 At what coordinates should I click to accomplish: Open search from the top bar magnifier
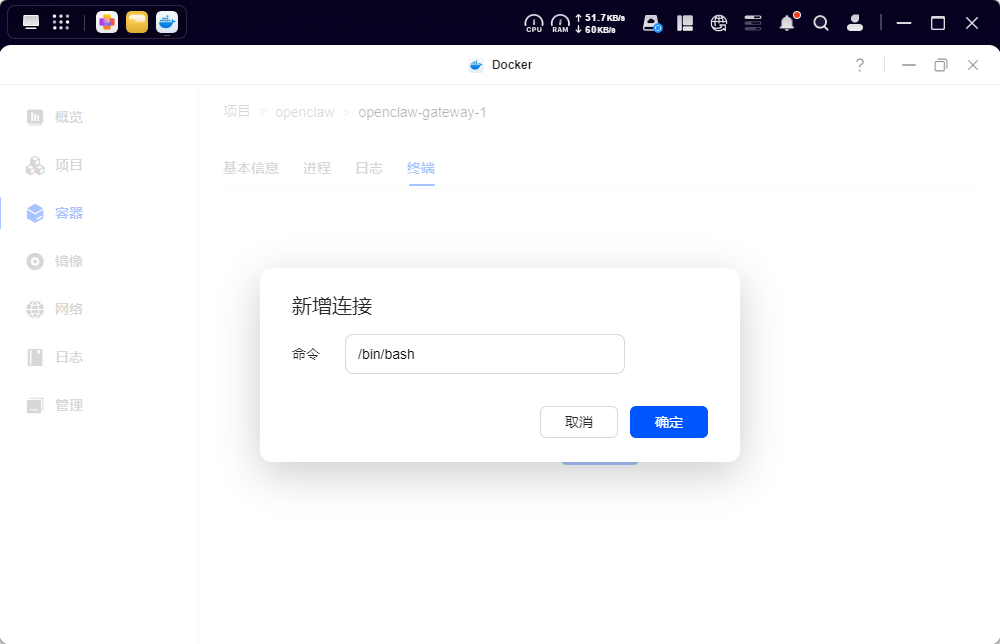(821, 22)
